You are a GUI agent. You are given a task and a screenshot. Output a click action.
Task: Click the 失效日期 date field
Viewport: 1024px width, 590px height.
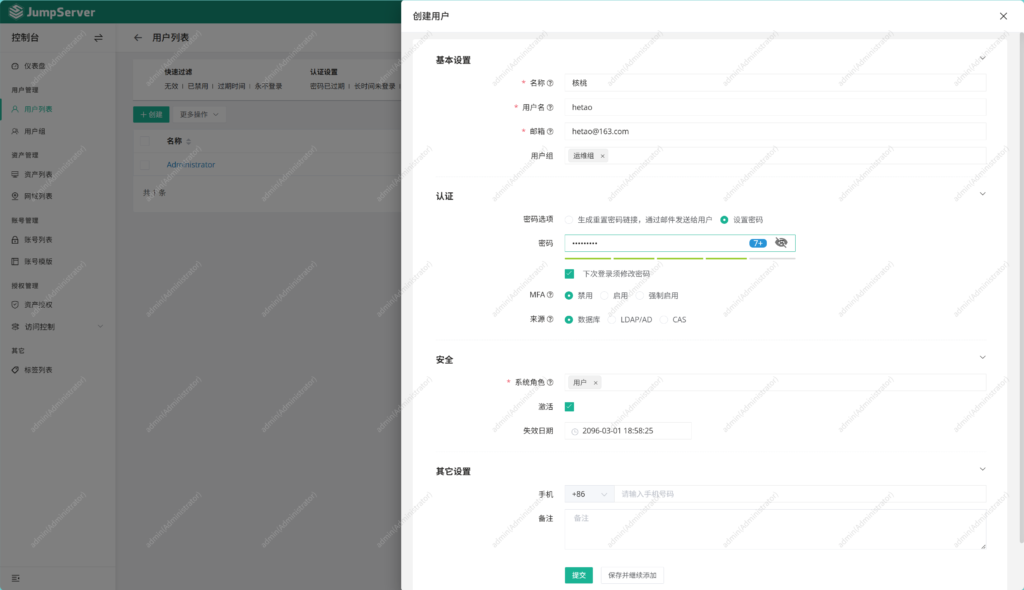pyautogui.click(x=630, y=430)
